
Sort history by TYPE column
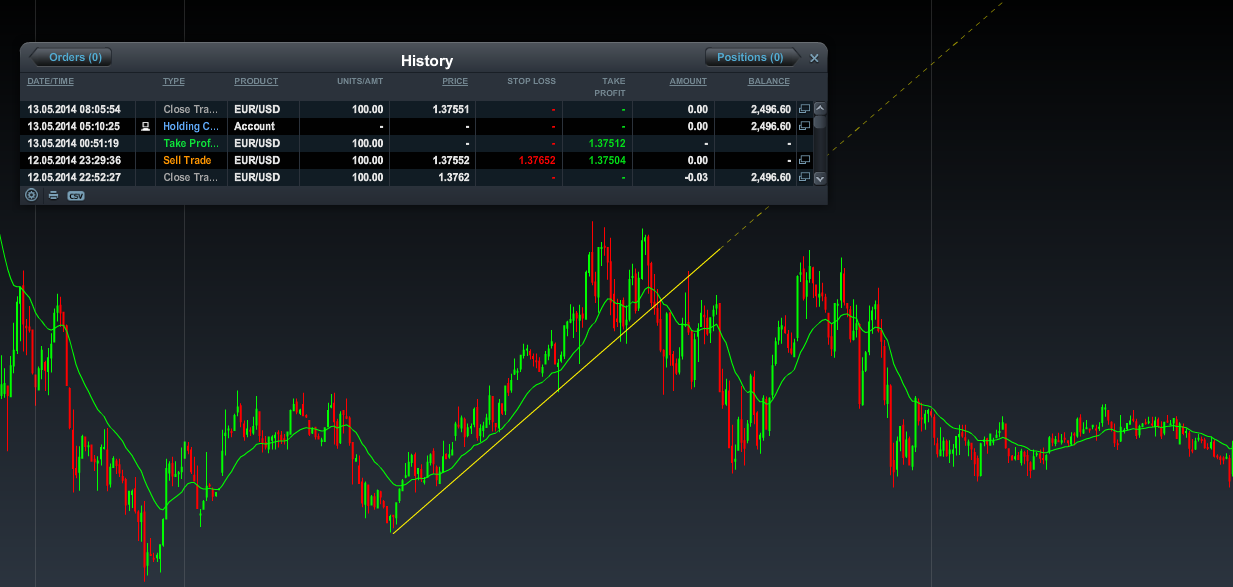[174, 81]
